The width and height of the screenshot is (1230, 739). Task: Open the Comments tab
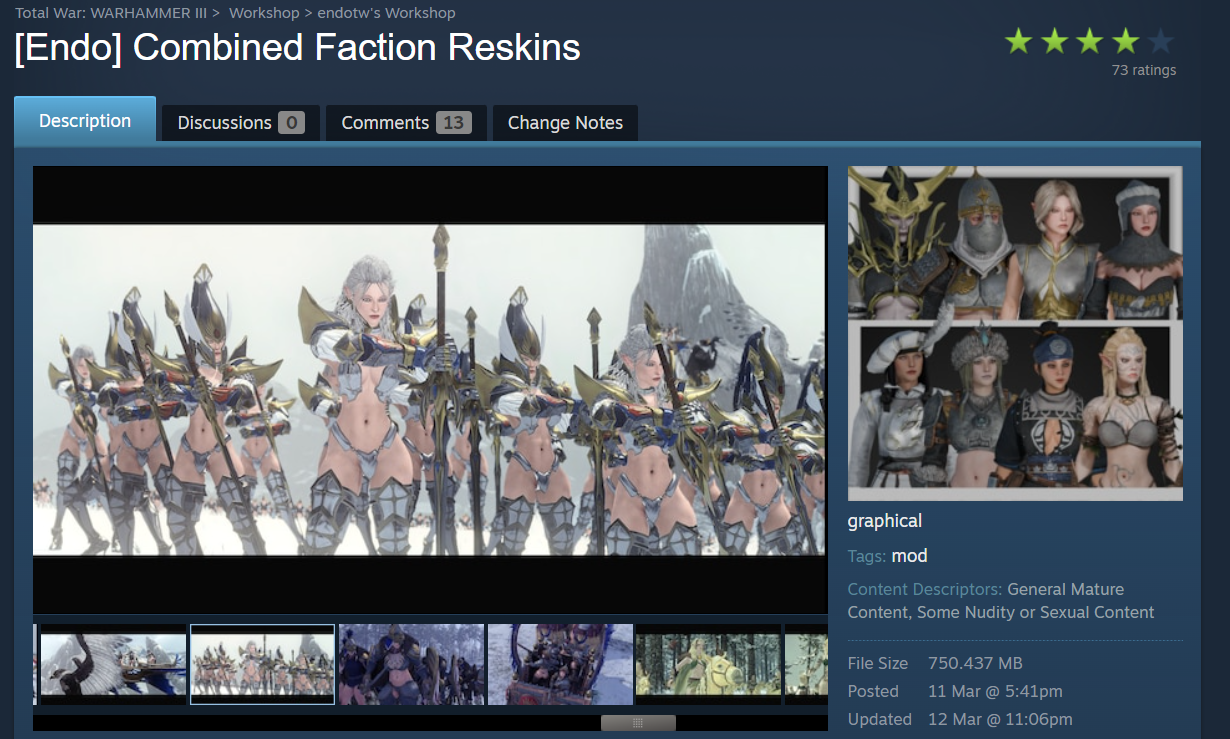click(406, 123)
